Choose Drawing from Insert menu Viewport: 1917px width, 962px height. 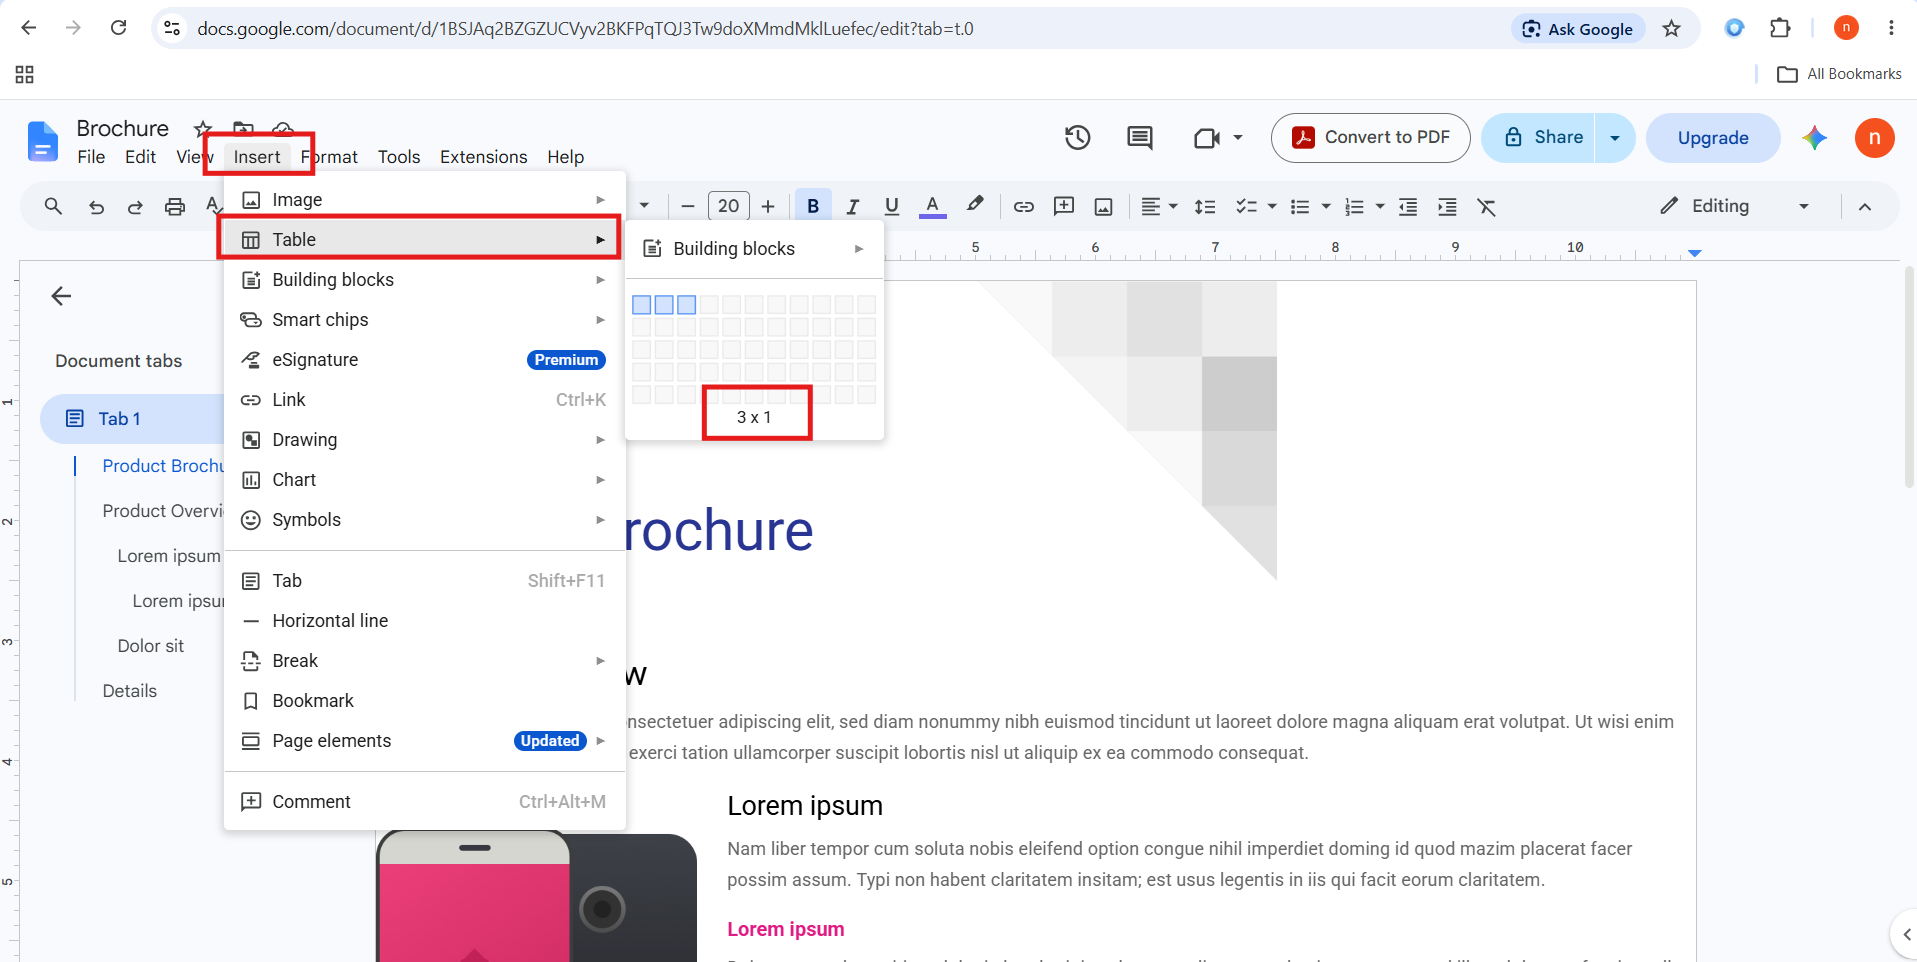point(425,440)
